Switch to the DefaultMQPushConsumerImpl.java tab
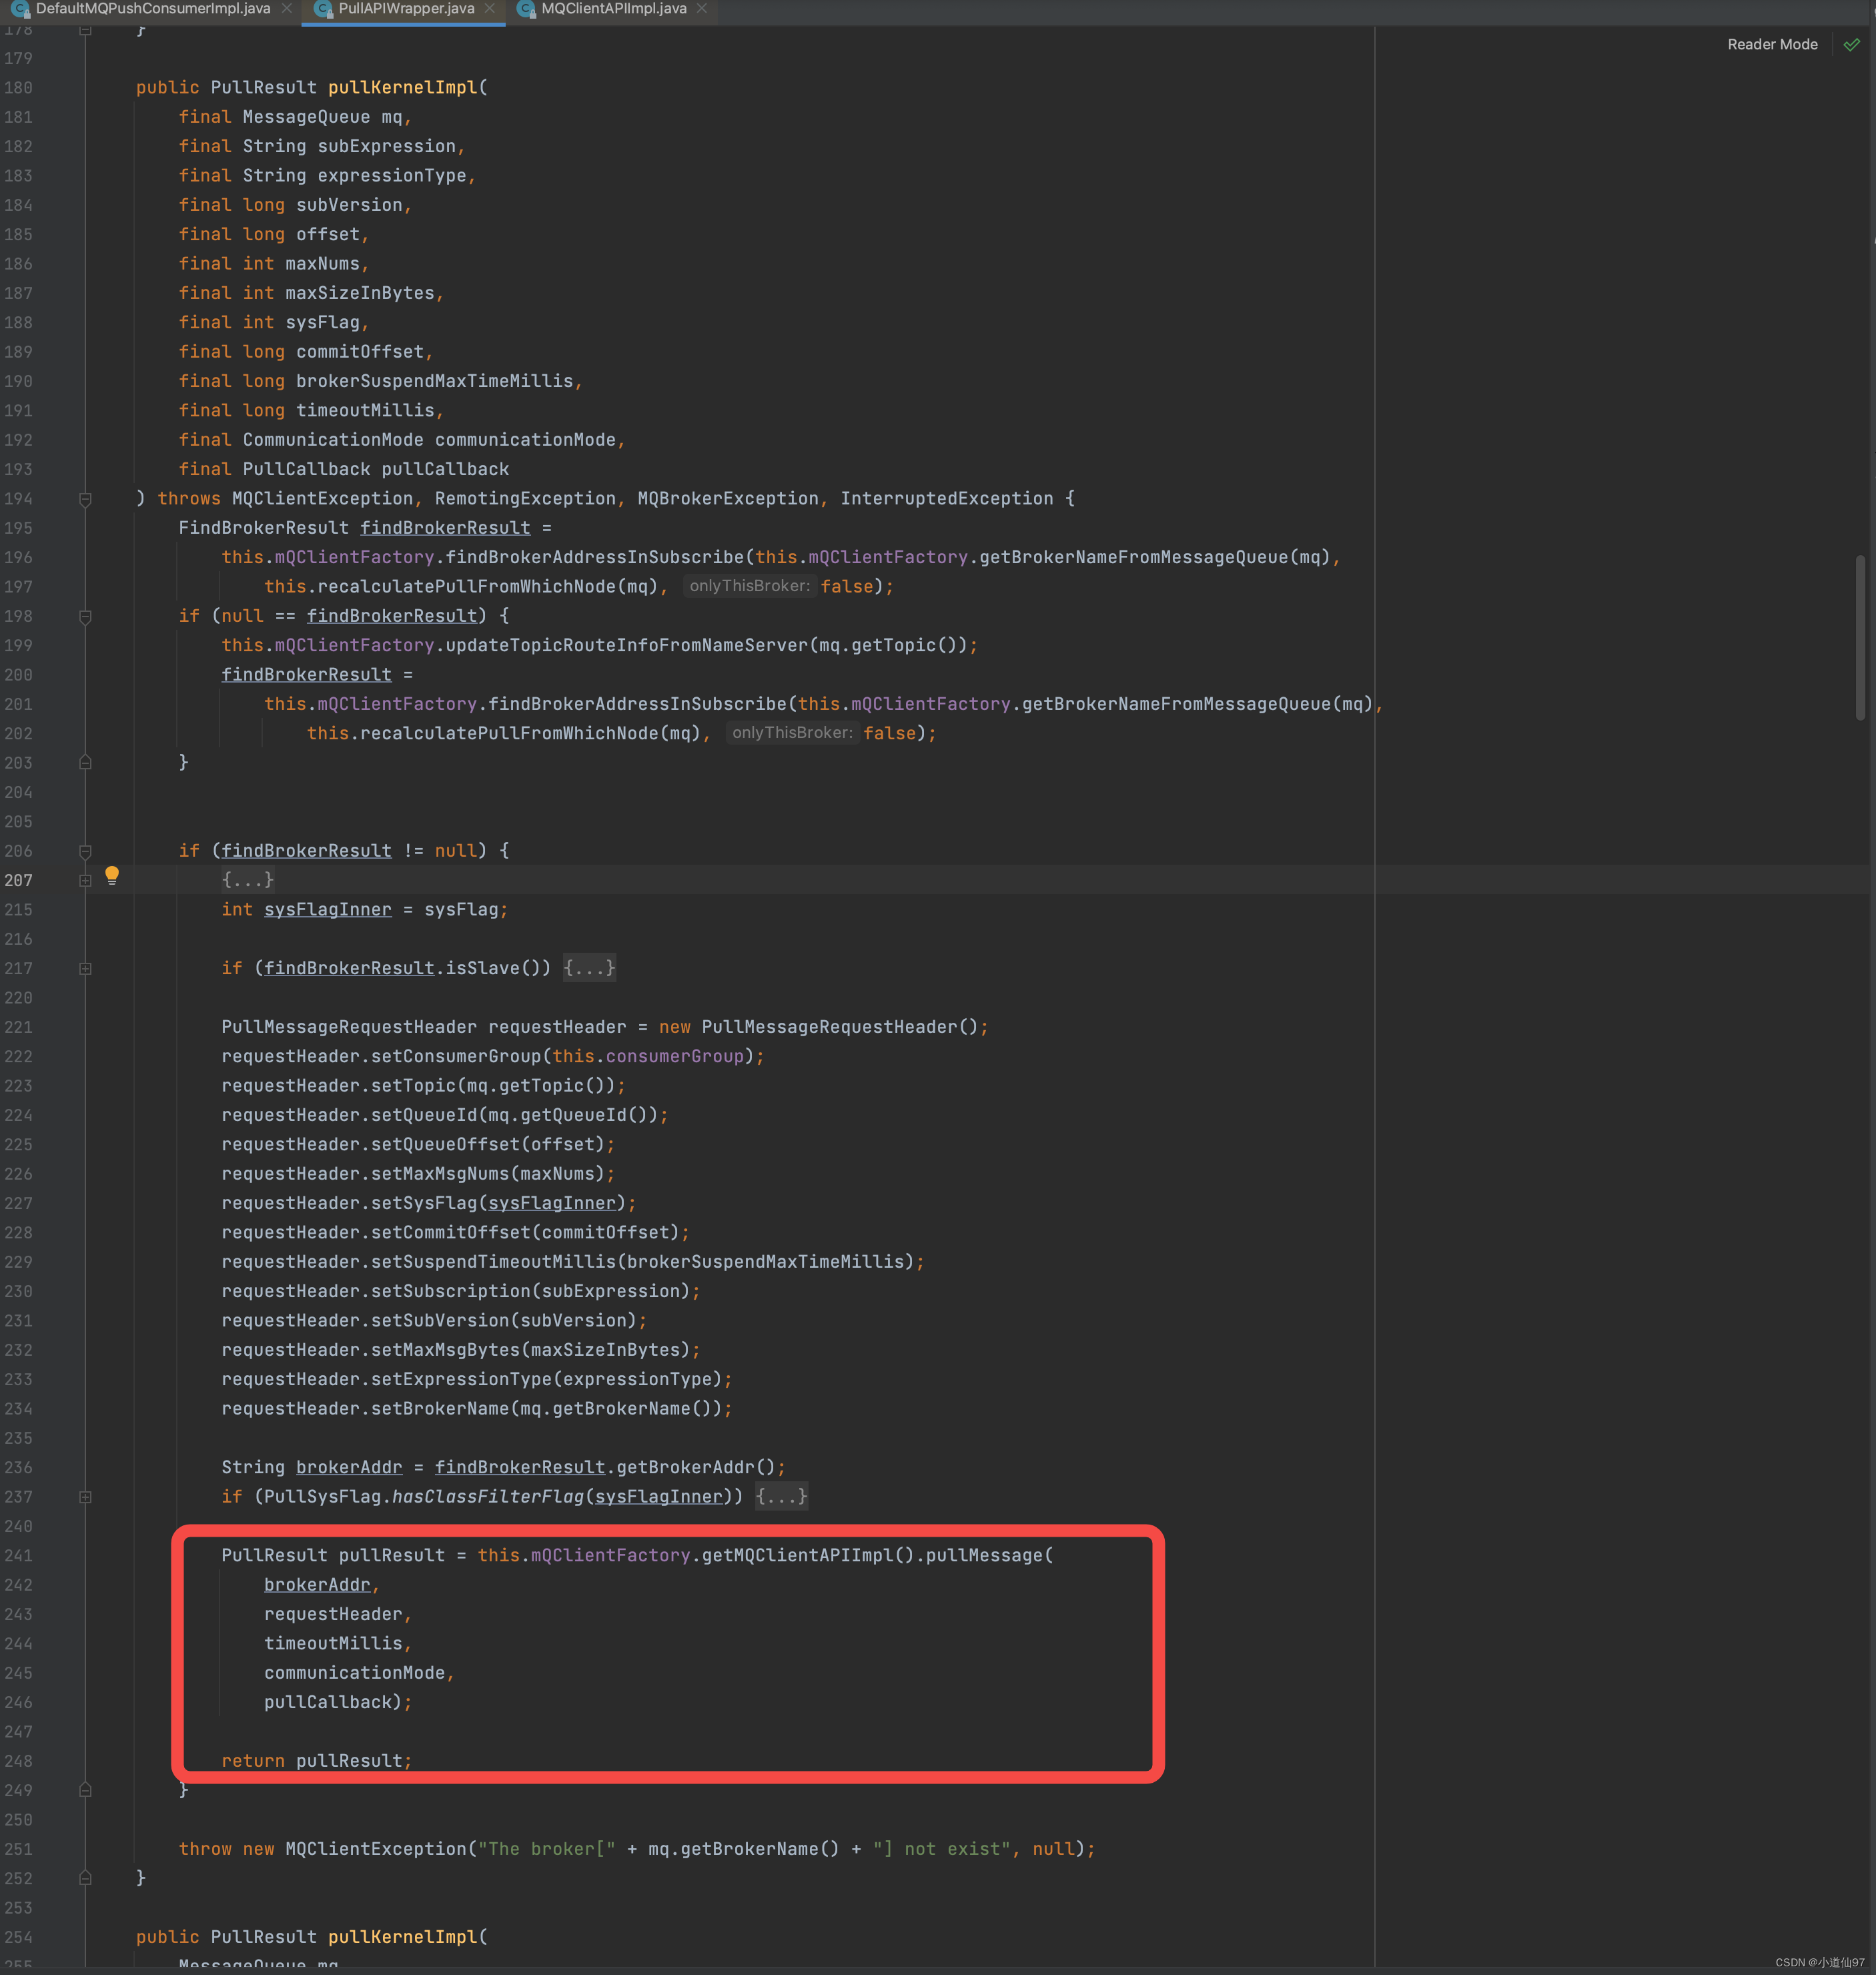Image resolution: width=1876 pixels, height=1975 pixels. 153,9
